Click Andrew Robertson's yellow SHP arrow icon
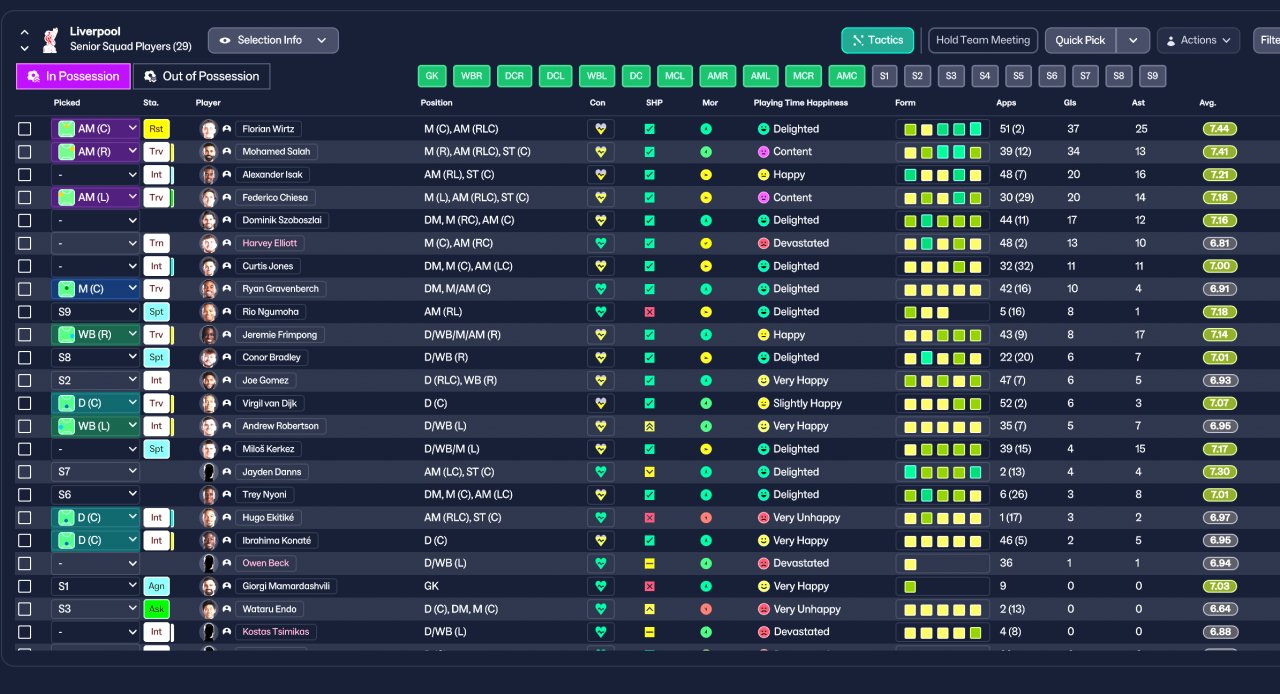This screenshot has height=694, width=1280. tap(649, 426)
